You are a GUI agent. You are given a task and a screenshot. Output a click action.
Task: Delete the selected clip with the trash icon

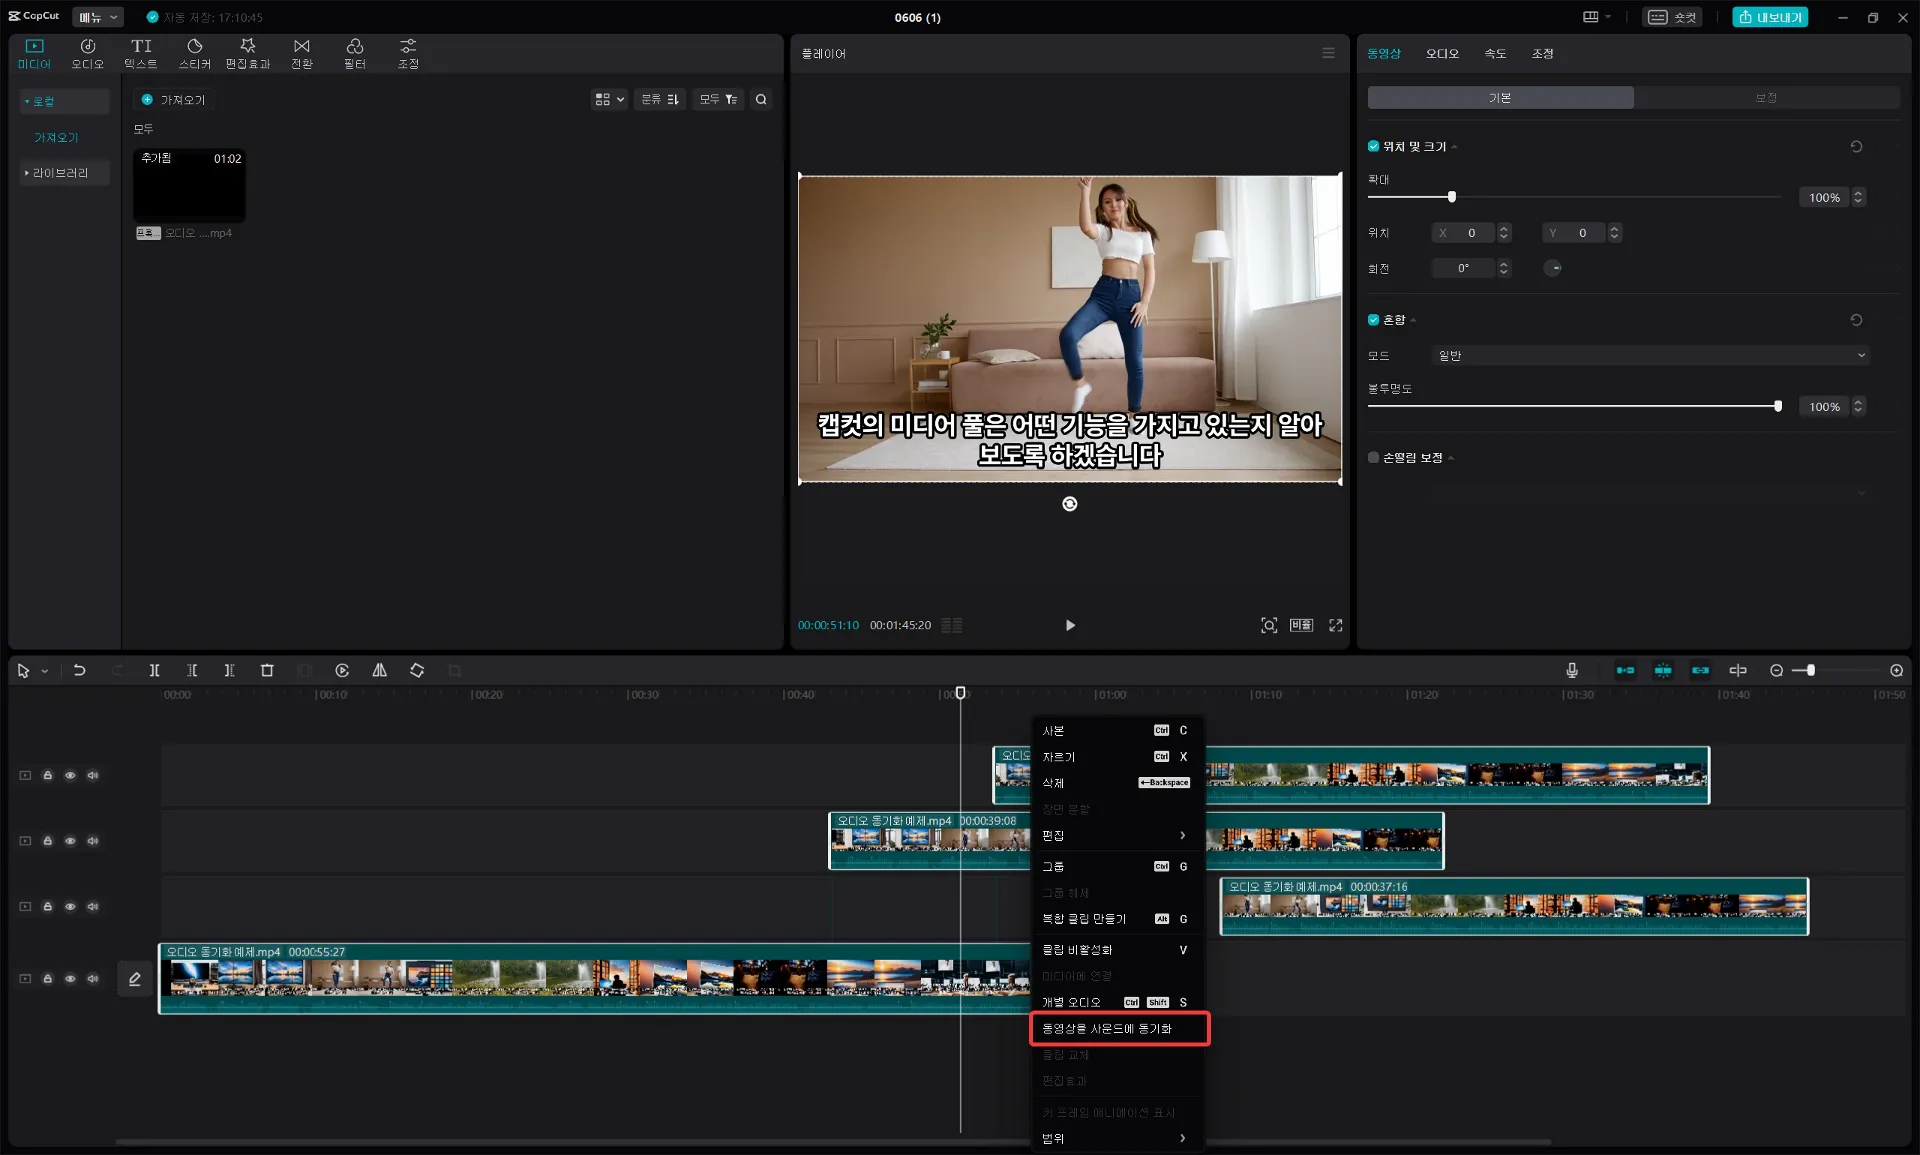tap(267, 670)
